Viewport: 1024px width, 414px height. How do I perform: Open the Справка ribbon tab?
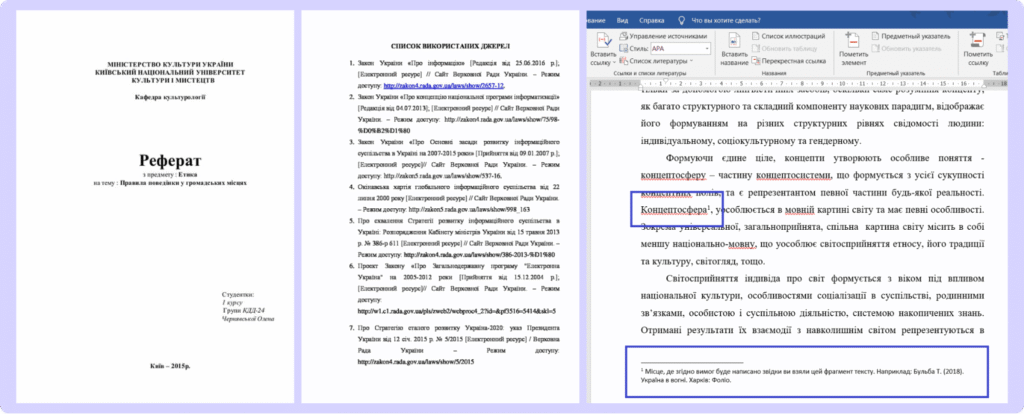(x=651, y=20)
